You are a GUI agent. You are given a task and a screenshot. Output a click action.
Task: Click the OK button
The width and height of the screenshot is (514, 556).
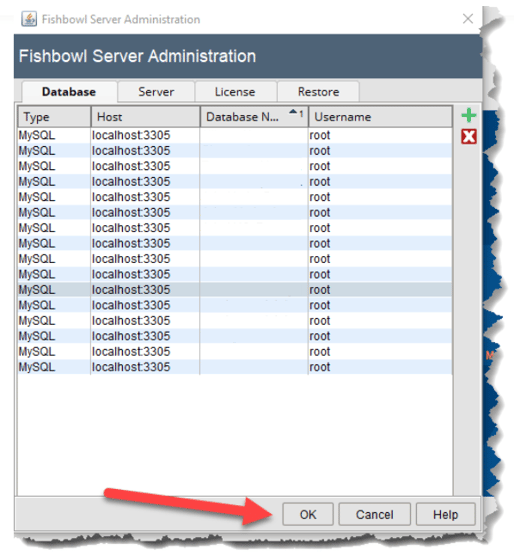tap(308, 514)
